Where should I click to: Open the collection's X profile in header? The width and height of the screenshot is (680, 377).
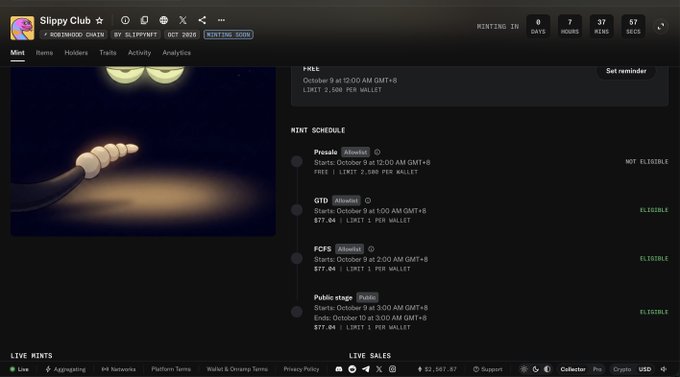[183, 20]
